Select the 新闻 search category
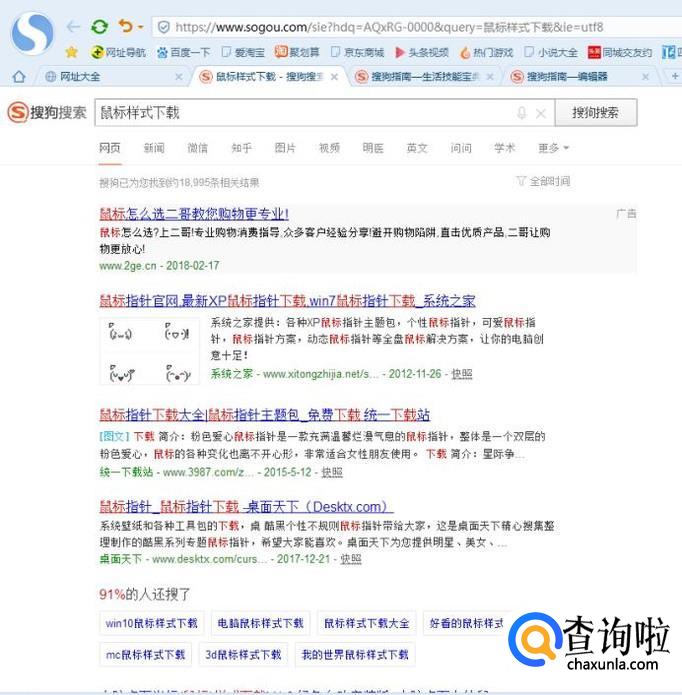 [154, 148]
